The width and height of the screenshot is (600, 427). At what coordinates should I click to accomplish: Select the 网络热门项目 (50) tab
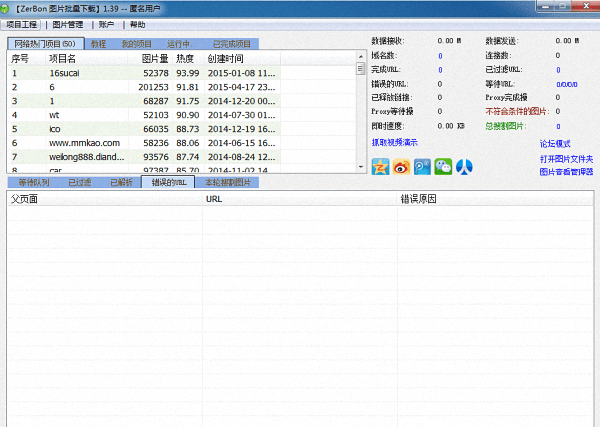tap(45, 44)
